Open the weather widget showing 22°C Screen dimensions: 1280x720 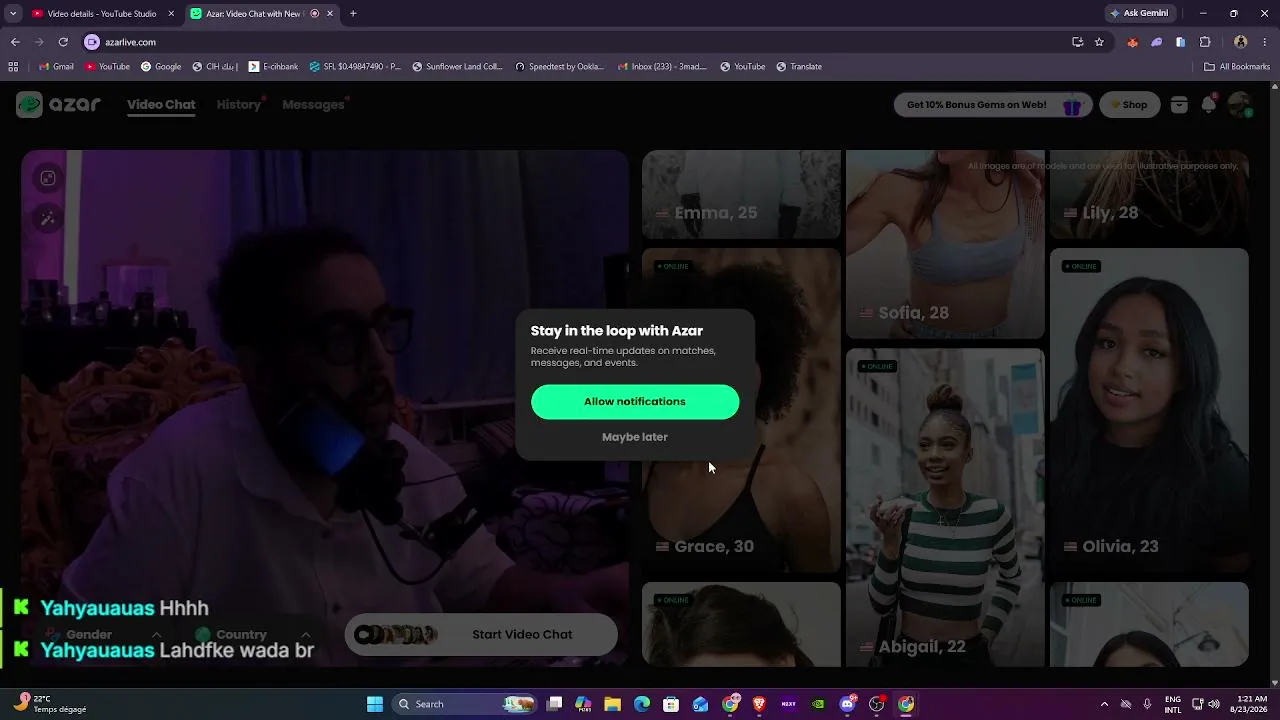coord(50,704)
